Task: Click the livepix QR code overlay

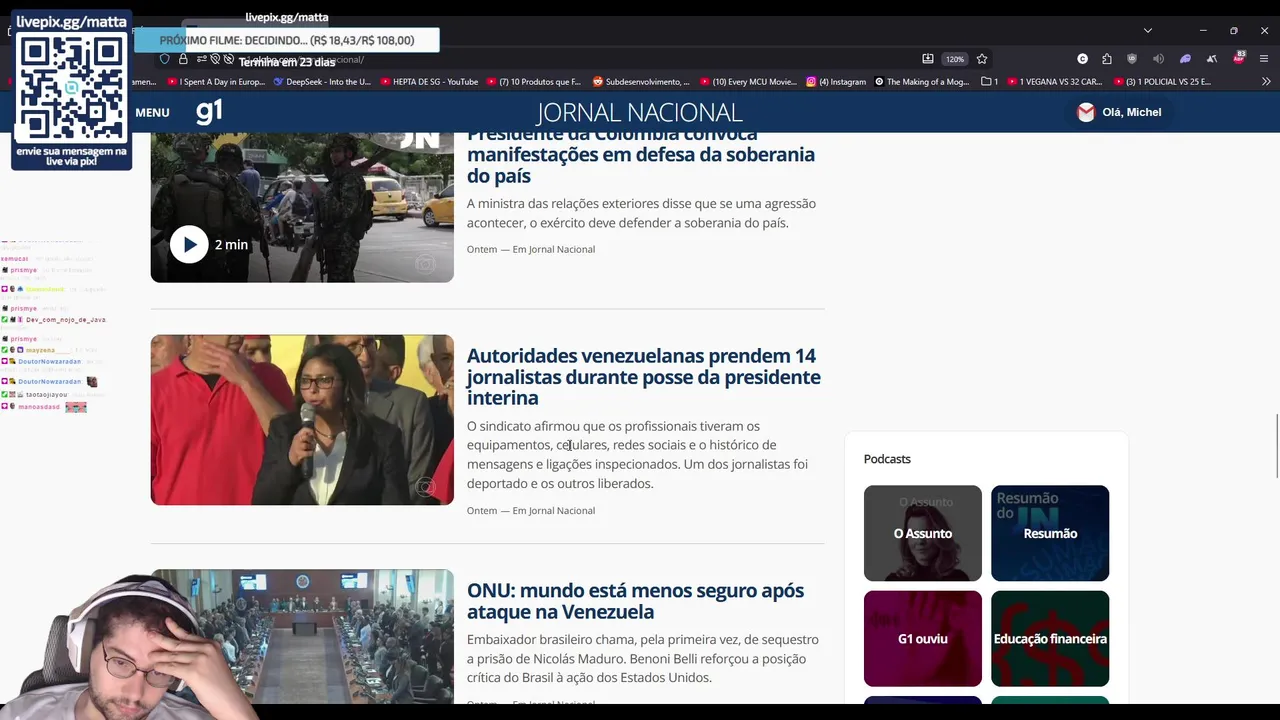Action: tap(71, 89)
